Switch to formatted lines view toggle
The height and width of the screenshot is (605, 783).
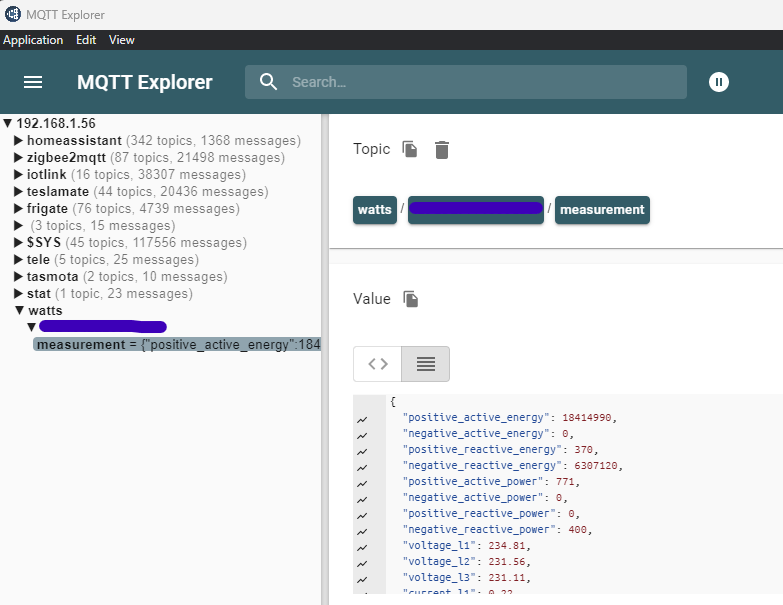[425, 364]
